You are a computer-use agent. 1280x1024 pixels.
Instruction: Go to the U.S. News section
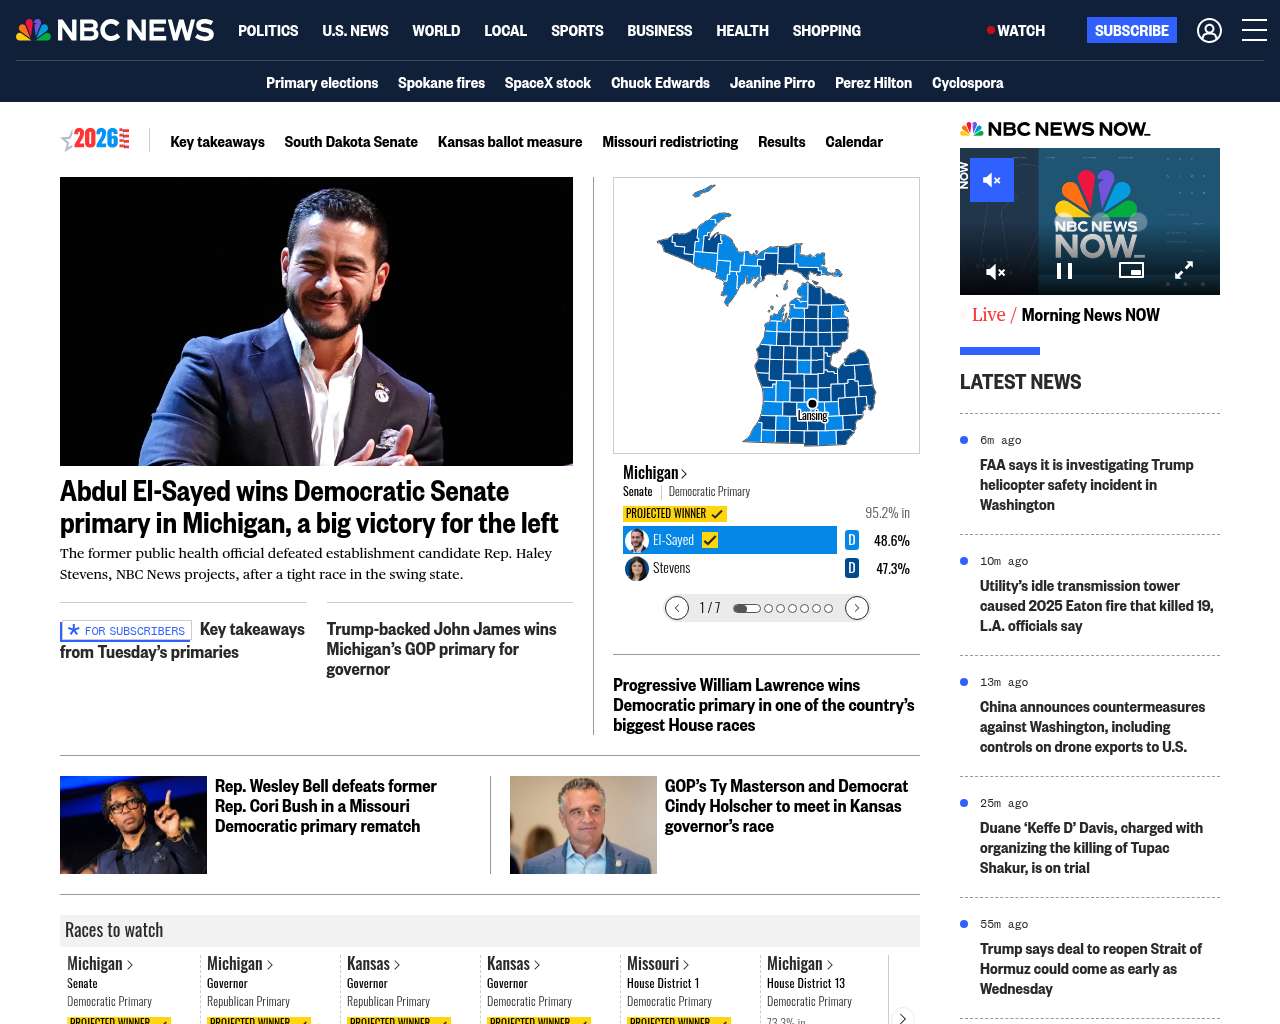[355, 31]
